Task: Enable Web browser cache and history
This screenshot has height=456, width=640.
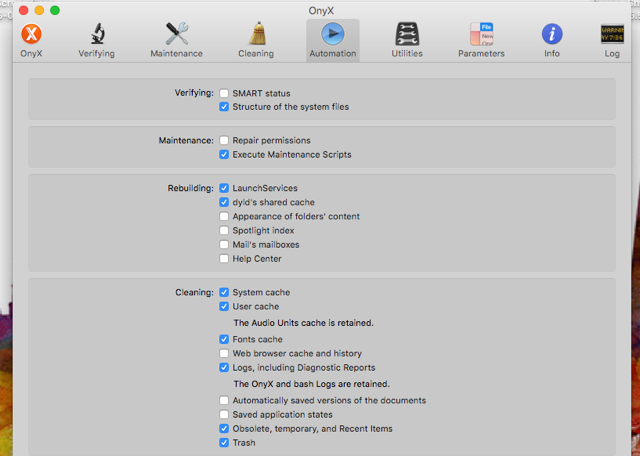Action: [224, 353]
